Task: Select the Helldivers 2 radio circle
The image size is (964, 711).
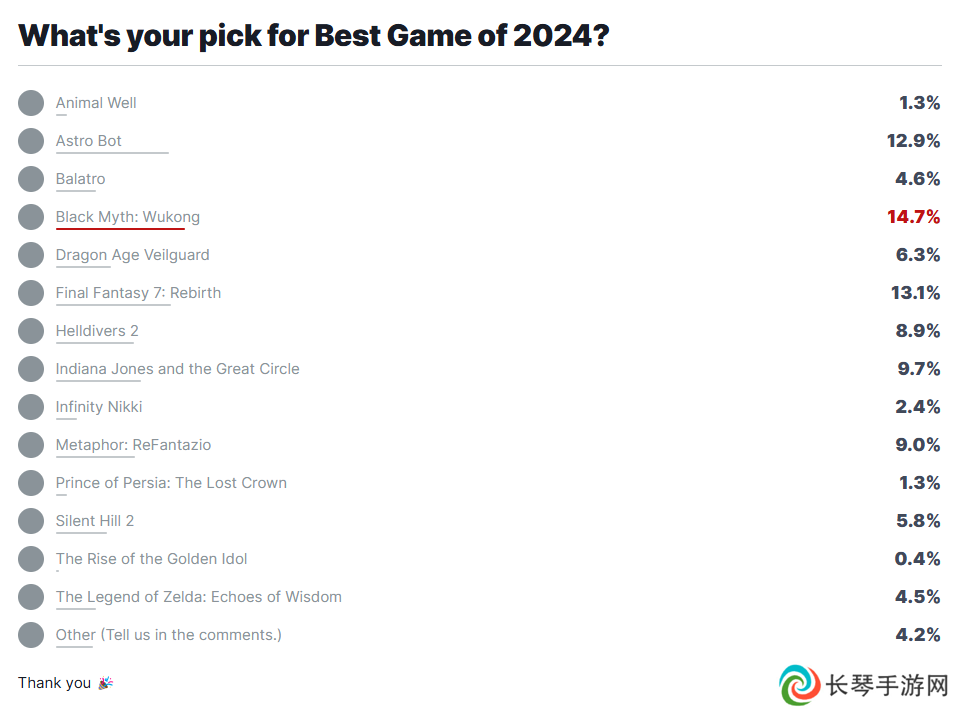Action: pos(31,331)
